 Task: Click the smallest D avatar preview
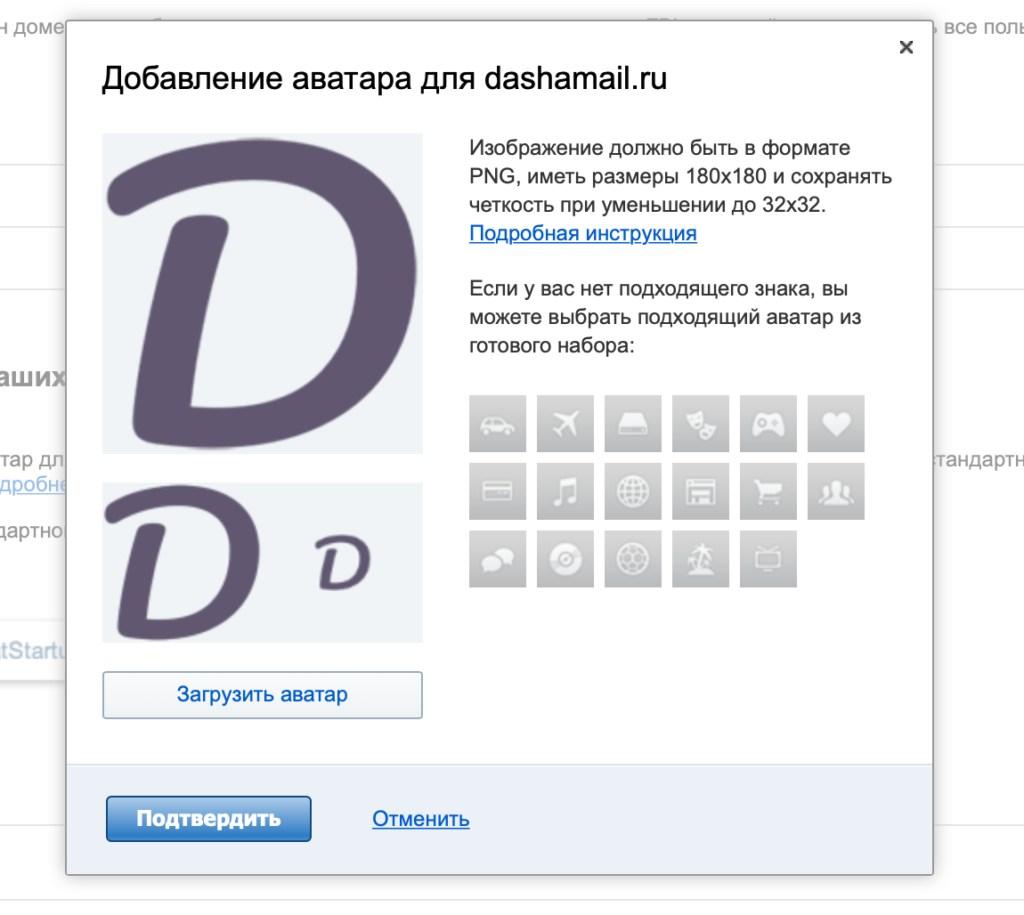click(x=342, y=562)
